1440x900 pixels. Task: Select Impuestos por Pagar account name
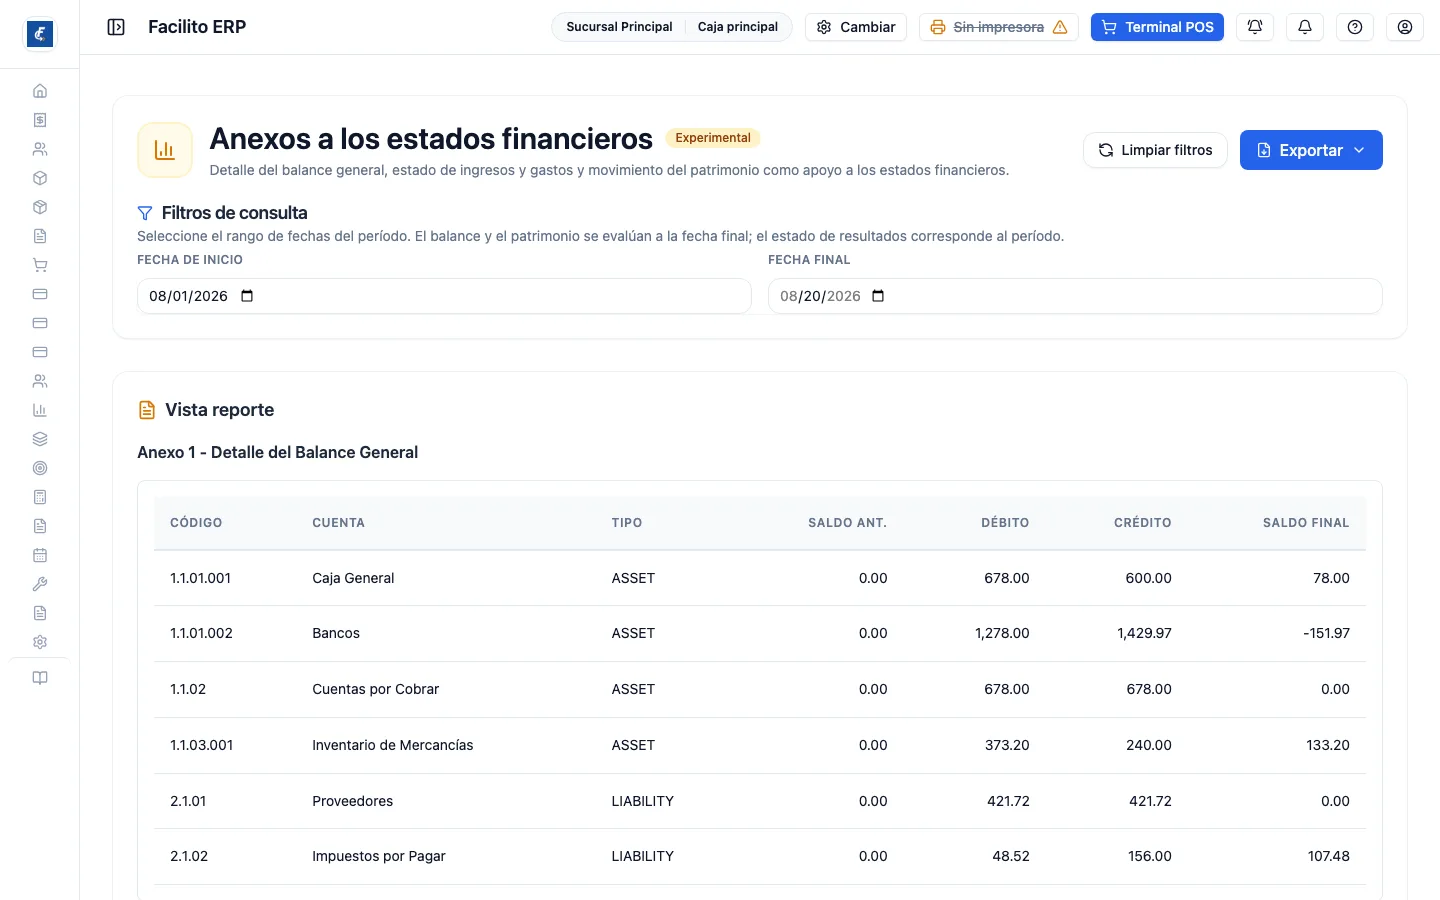[379, 856]
